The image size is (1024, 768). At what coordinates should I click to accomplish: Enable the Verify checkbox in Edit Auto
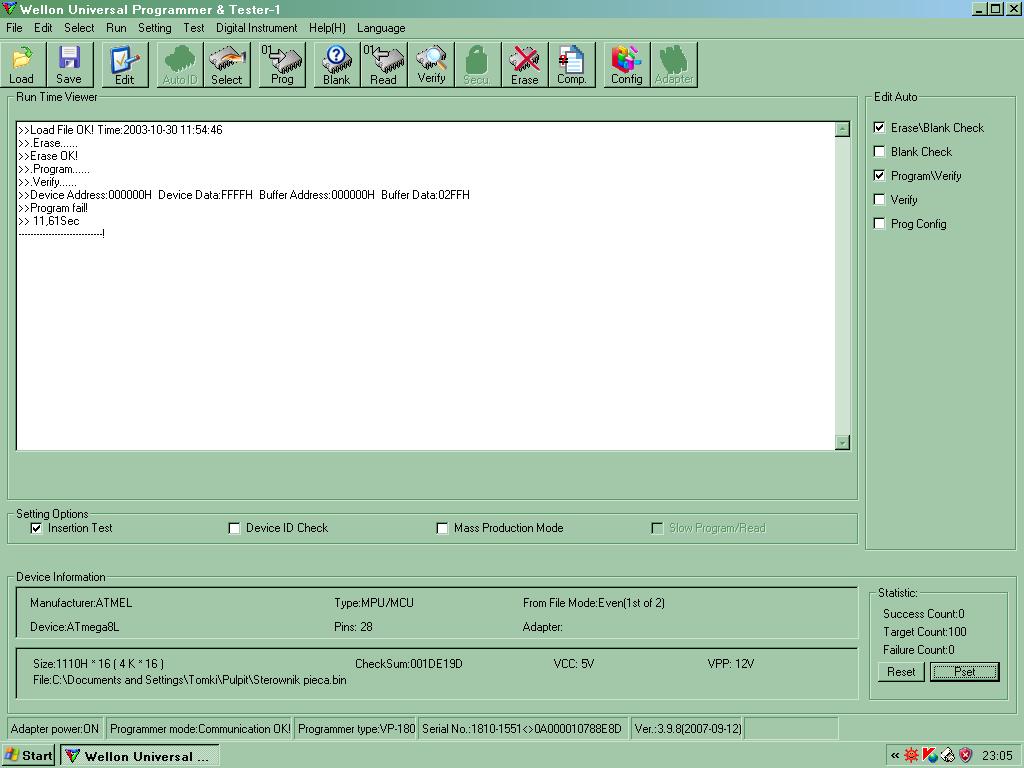pos(880,200)
